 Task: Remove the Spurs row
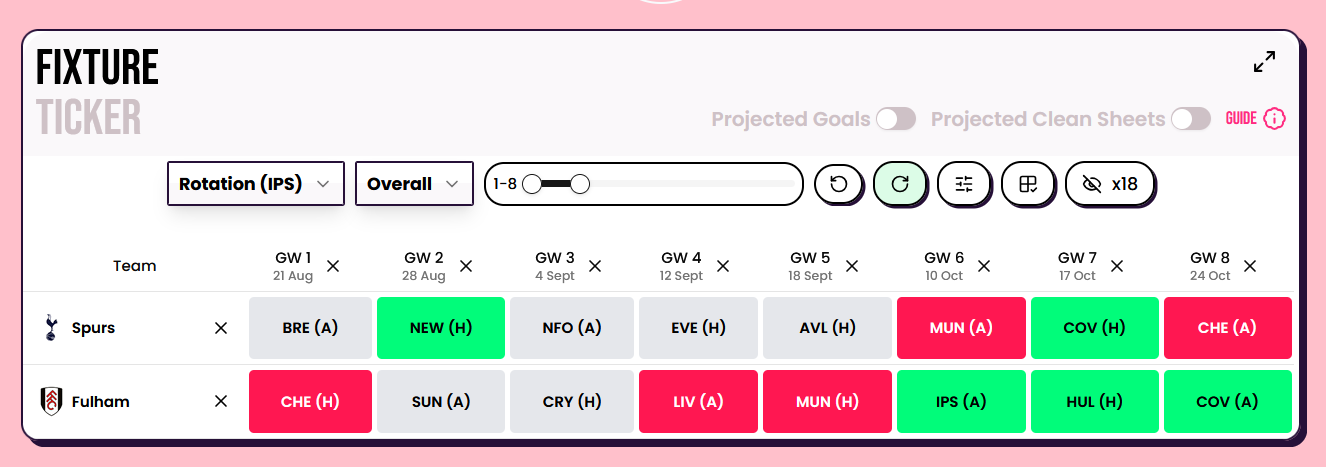click(x=221, y=328)
